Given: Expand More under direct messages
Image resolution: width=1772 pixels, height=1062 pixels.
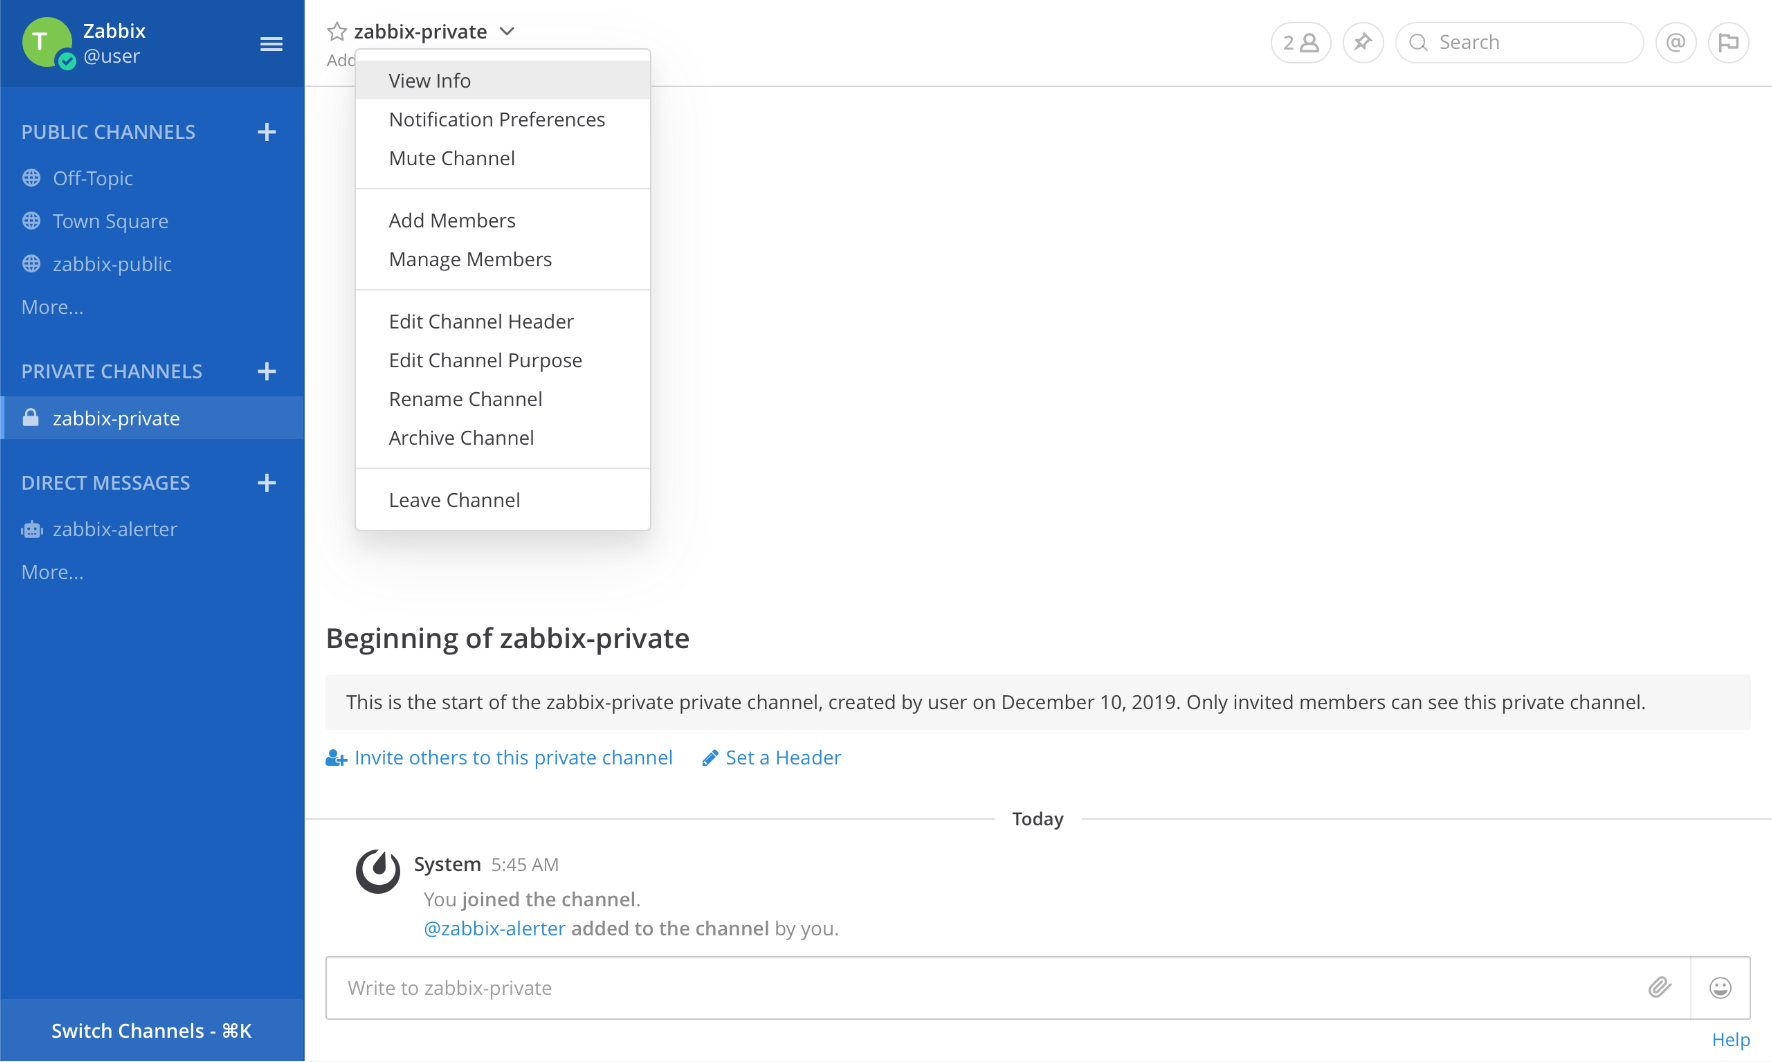Looking at the screenshot, I should click(52, 573).
